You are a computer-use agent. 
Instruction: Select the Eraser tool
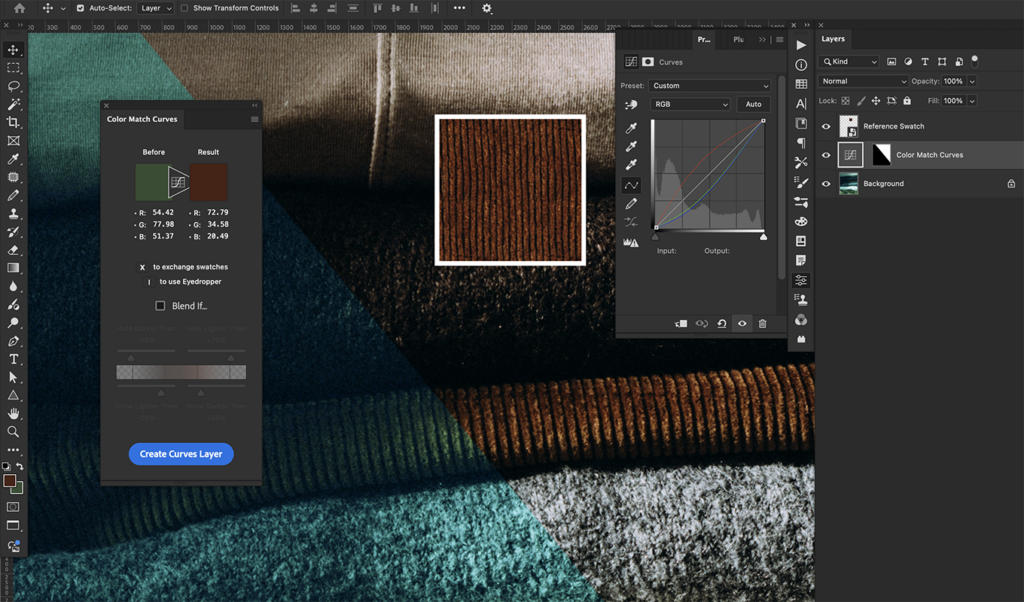coord(14,250)
